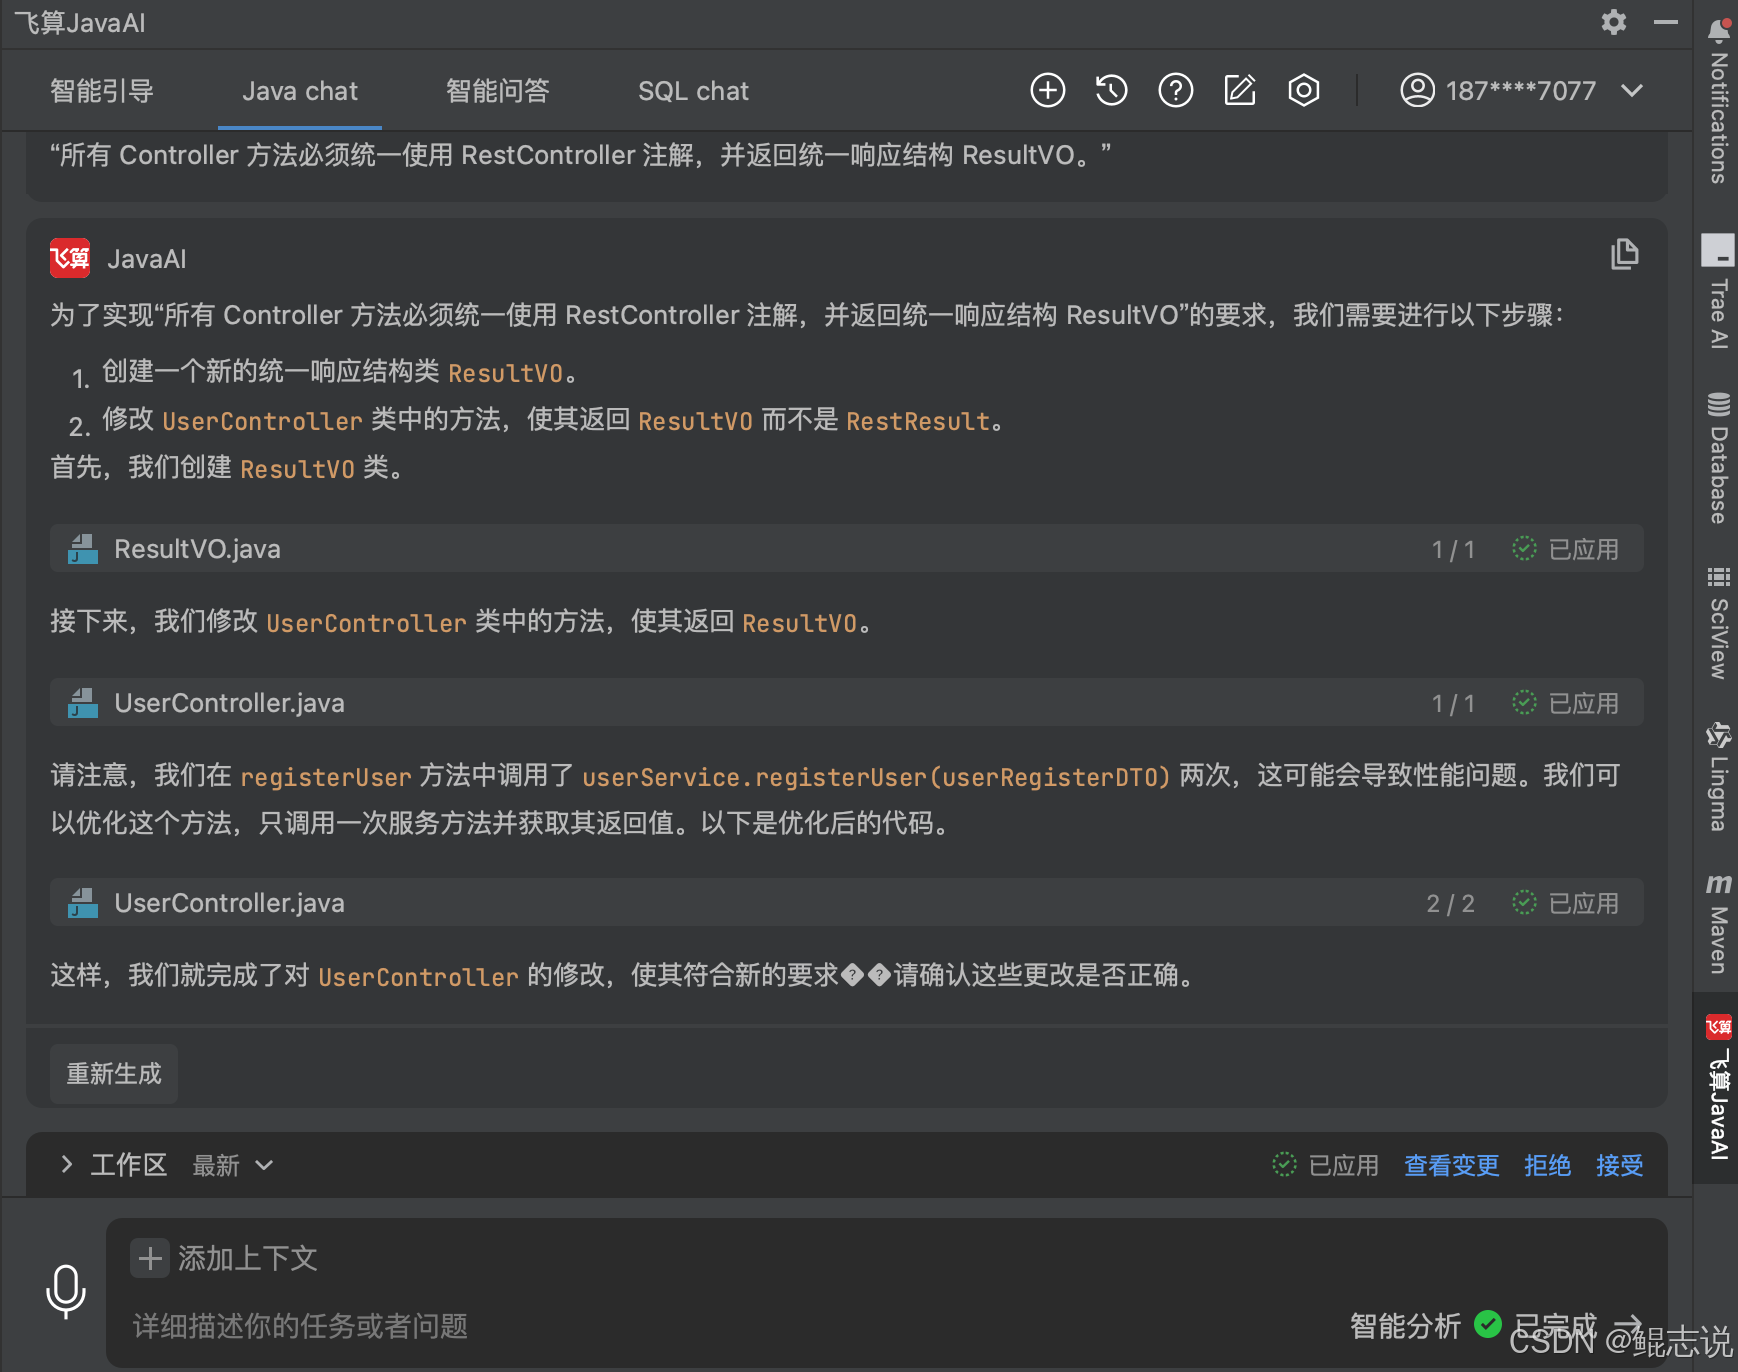Image resolution: width=1738 pixels, height=1372 pixels.
Task: Expand the account dropdown arrow
Action: coord(1632,90)
